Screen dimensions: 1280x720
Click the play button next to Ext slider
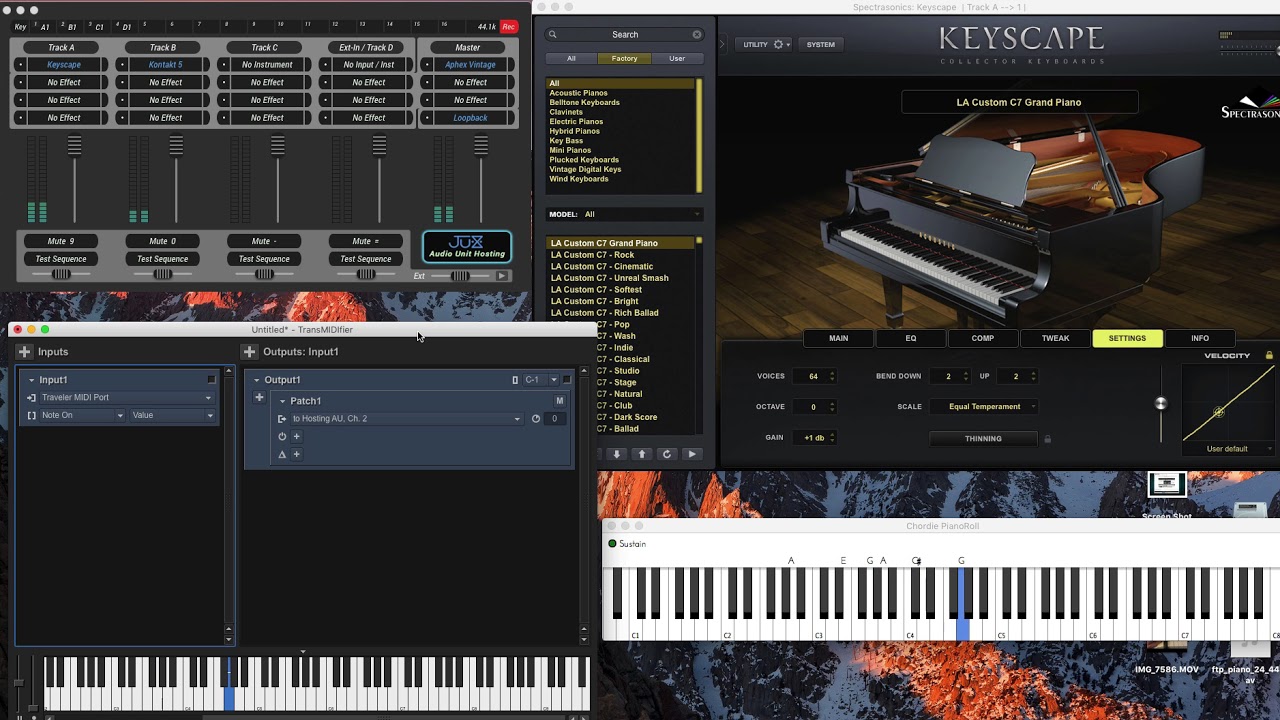pyautogui.click(x=502, y=276)
